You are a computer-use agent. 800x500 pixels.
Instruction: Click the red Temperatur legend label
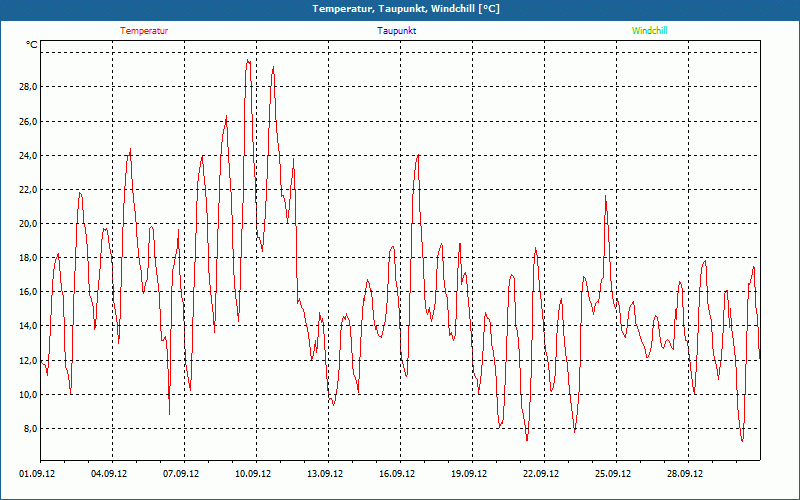coord(144,31)
